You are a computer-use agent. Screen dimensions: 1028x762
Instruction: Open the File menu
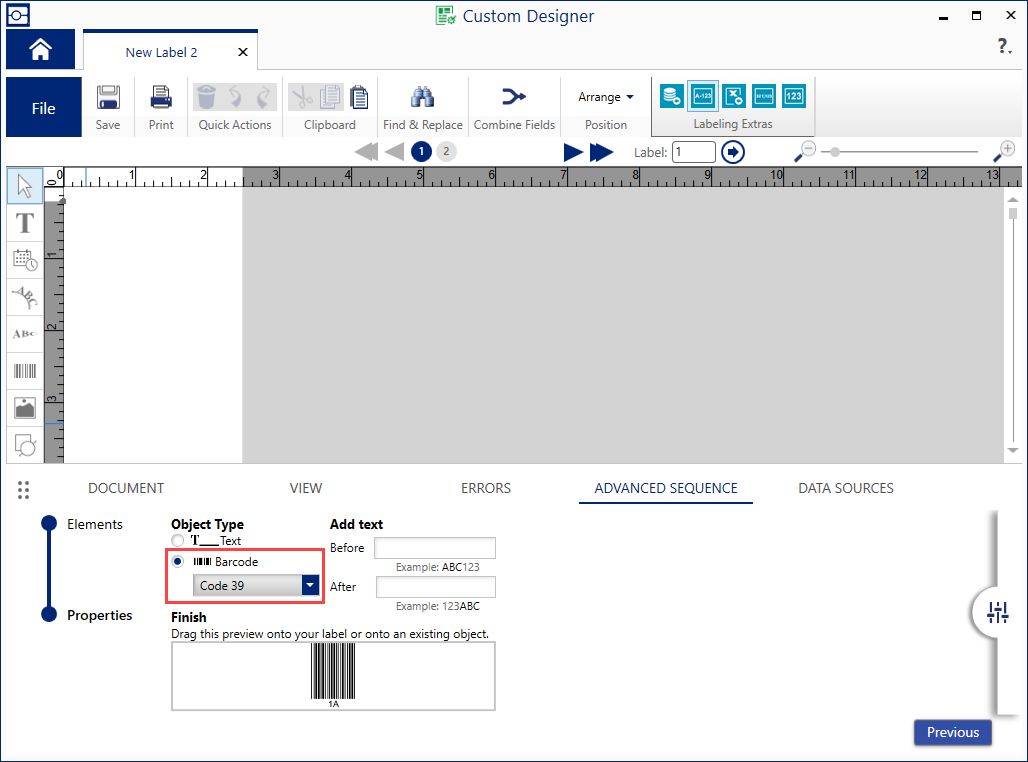(43, 106)
